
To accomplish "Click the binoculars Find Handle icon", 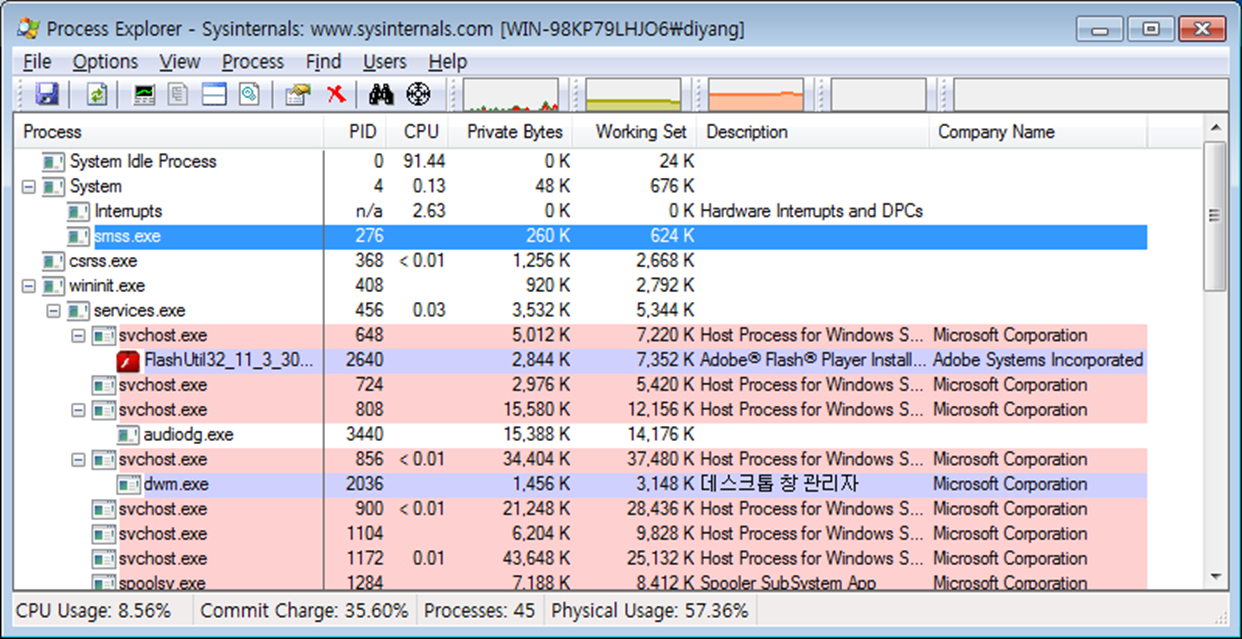I will [x=382, y=95].
